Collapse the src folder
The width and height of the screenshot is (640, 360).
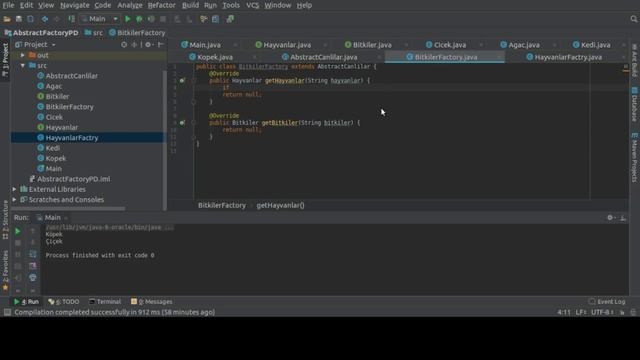pyautogui.click(x=23, y=65)
